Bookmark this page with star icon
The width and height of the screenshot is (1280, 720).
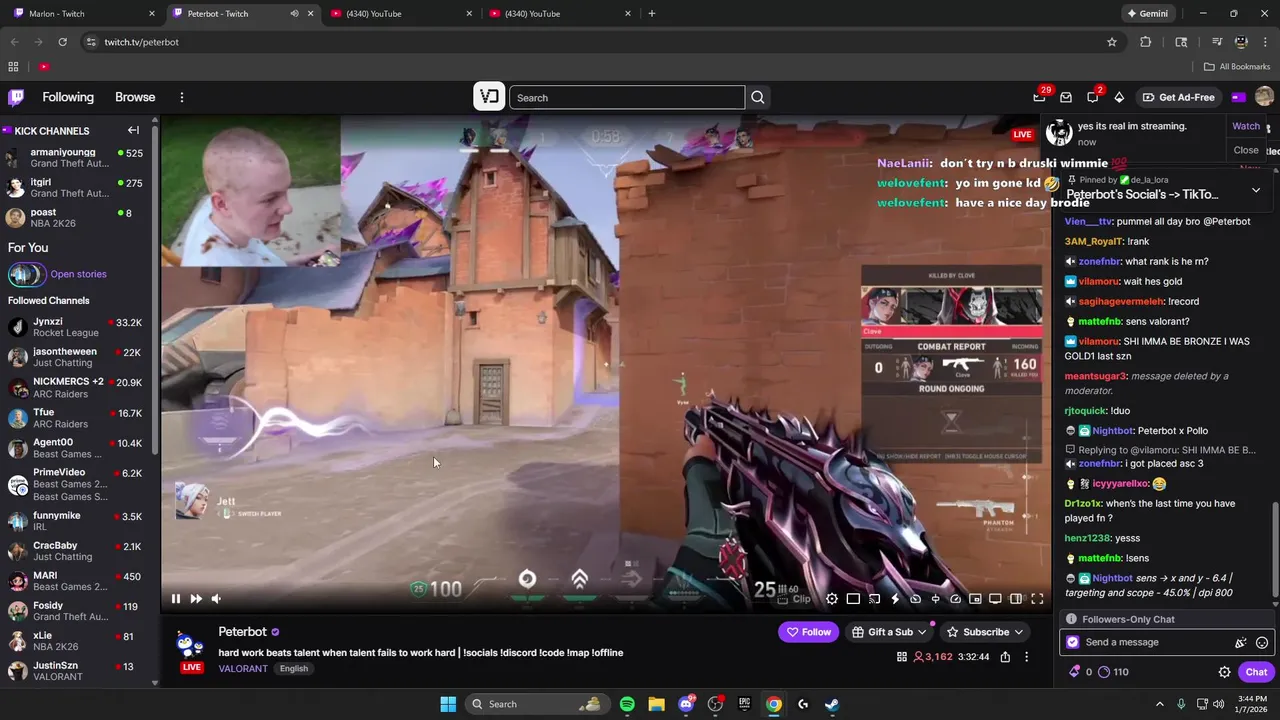tap(1111, 42)
